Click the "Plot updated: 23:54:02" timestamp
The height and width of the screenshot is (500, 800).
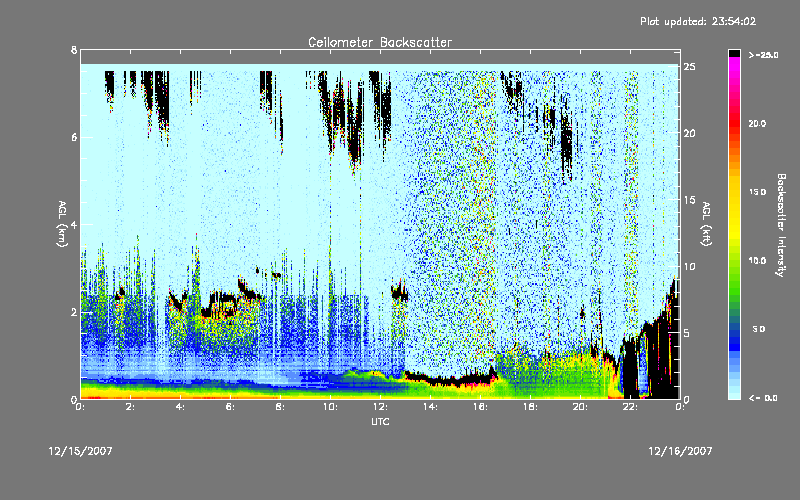[698, 21]
